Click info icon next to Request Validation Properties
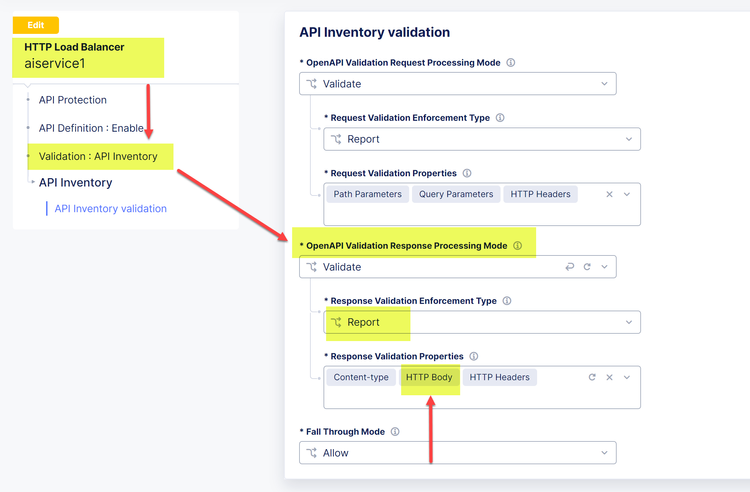750x492 pixels. click(467, 174)
